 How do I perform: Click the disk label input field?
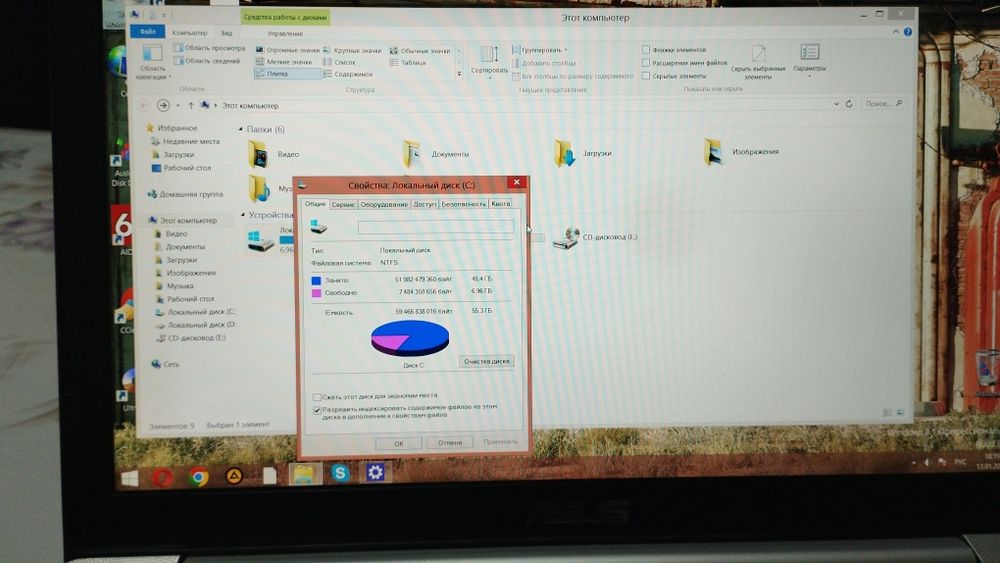(x=436, y=228)
